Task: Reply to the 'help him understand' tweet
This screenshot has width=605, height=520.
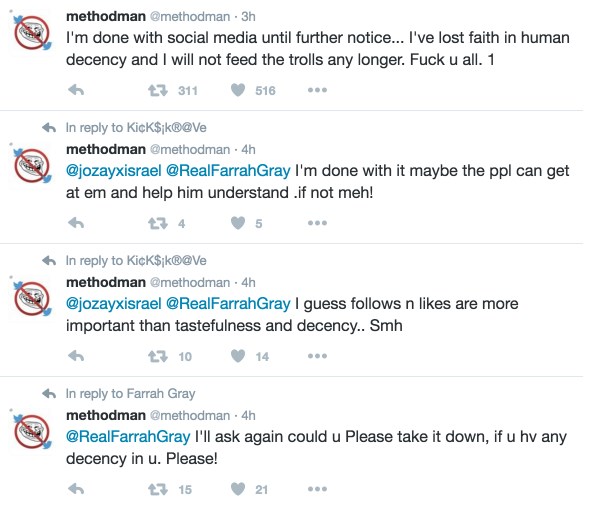Action: coord(76,223)
